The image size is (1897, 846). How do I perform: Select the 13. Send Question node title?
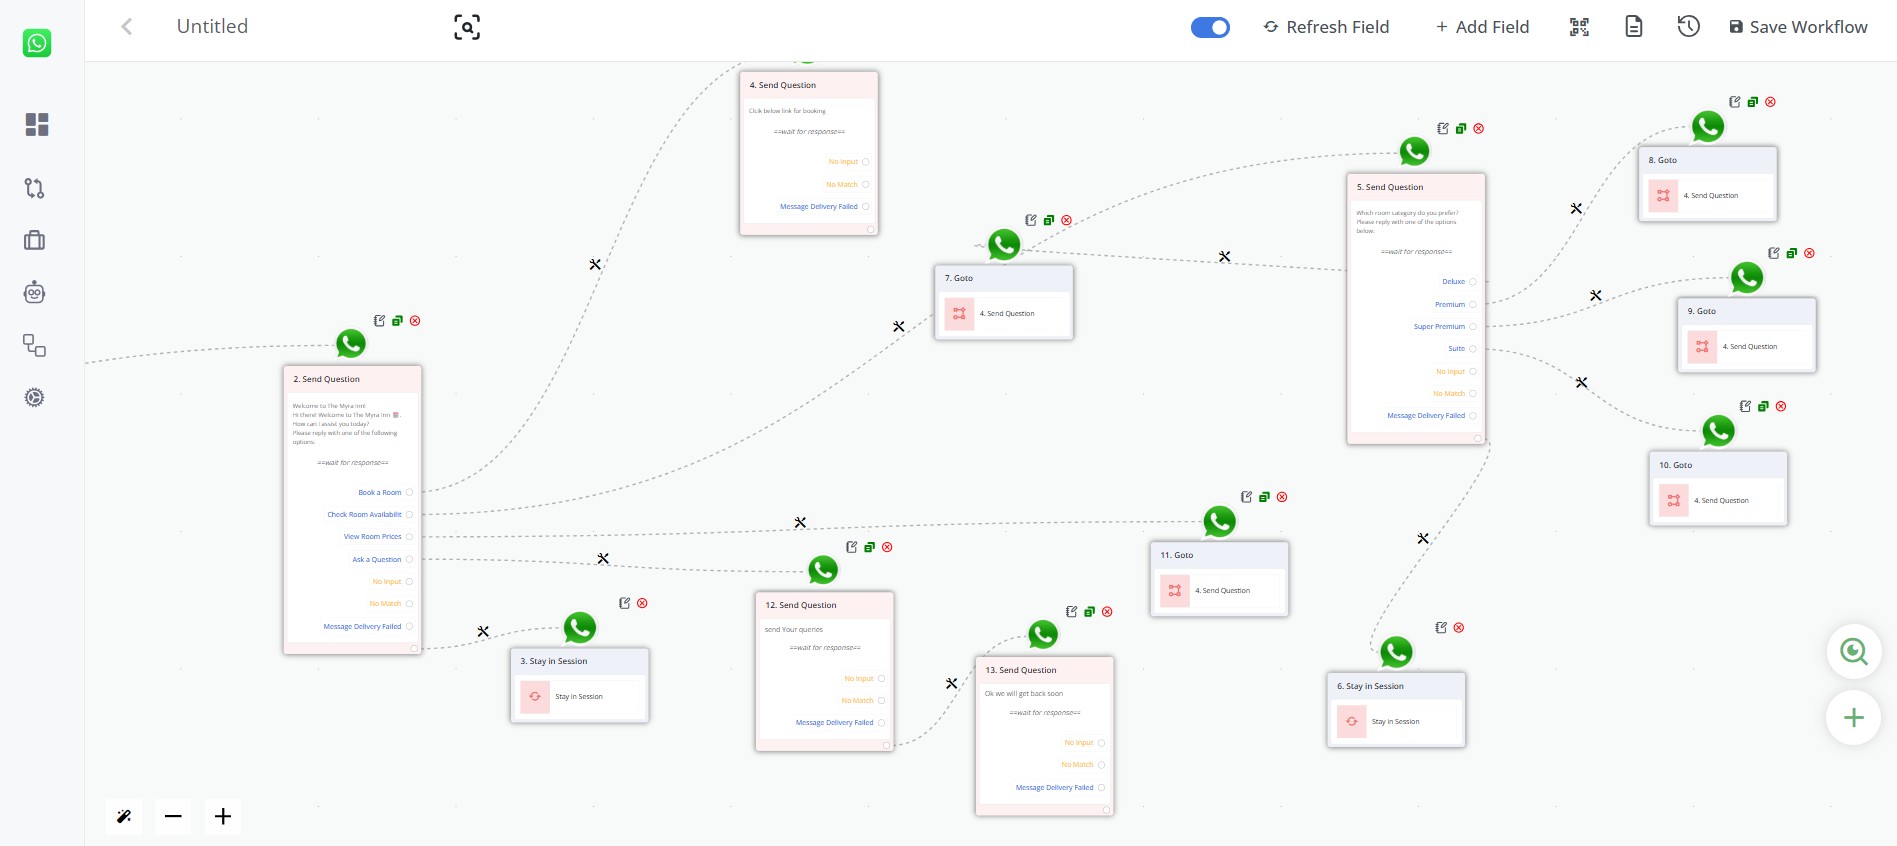(x=1021, y=670)
